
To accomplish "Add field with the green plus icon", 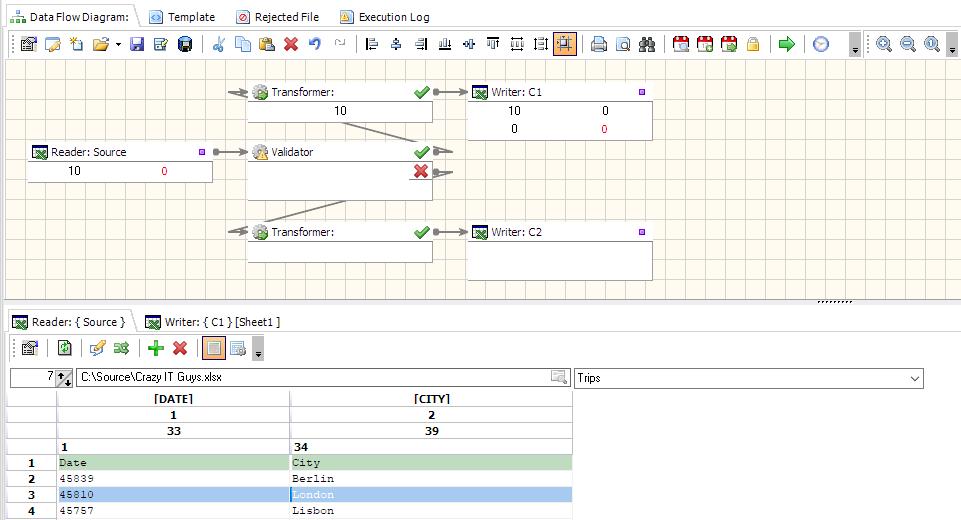I will [x=156, y=348].
